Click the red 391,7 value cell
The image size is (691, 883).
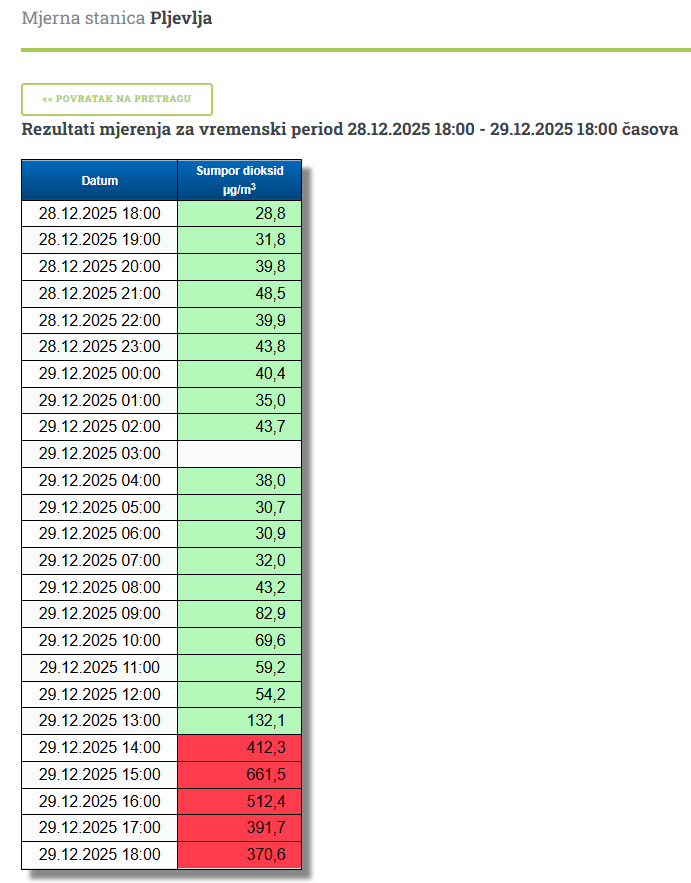click(239, 827)
